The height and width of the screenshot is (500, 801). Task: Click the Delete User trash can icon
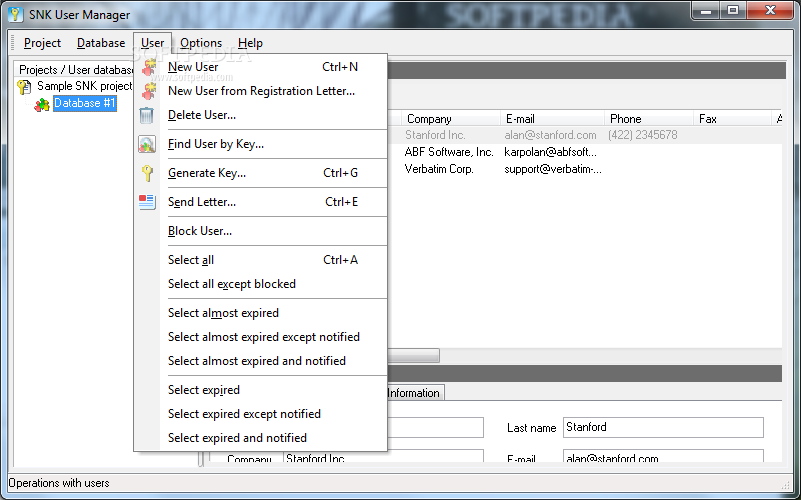tap(147, 115)
